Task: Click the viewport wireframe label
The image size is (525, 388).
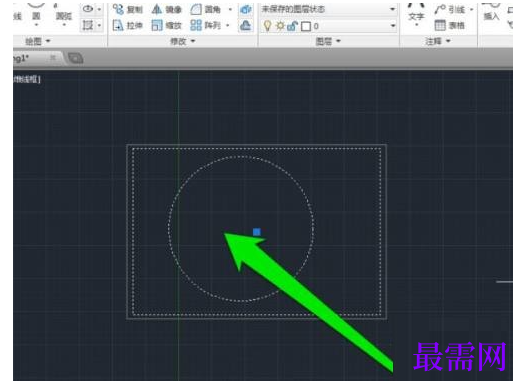Action: (x=27, y=80)
